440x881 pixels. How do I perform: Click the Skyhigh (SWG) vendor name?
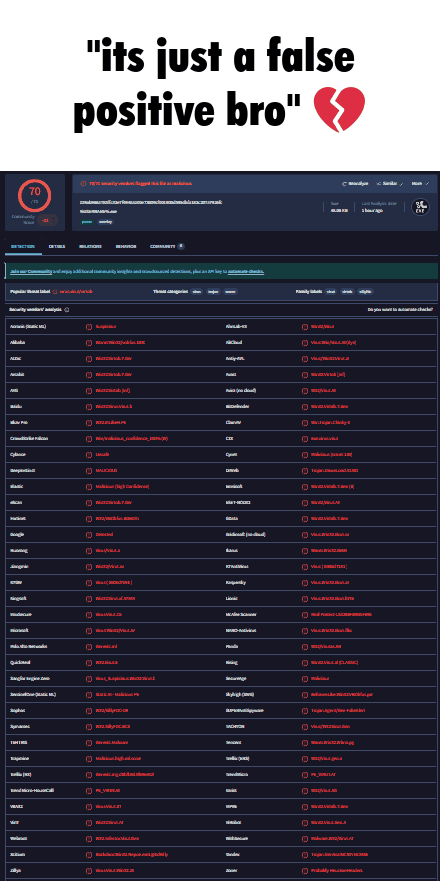[239, 694]
